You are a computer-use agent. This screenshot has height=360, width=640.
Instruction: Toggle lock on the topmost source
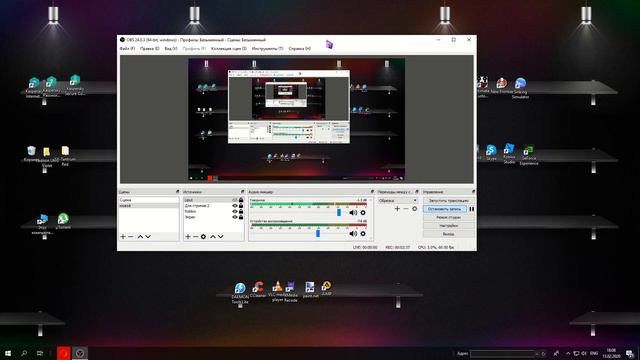click(x=241, y=200)
